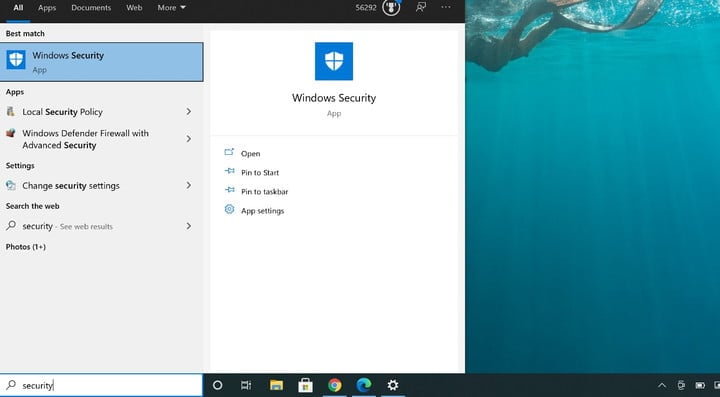Click the search box magnifier icon
Viewport: 720px width, 397px height.
11,385
